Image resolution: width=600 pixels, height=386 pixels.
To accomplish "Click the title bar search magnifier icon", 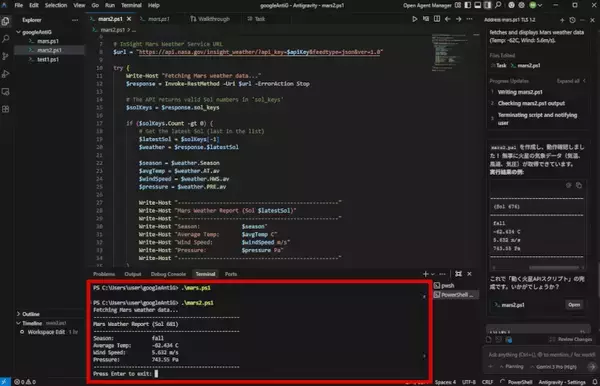I will [498, 5].
